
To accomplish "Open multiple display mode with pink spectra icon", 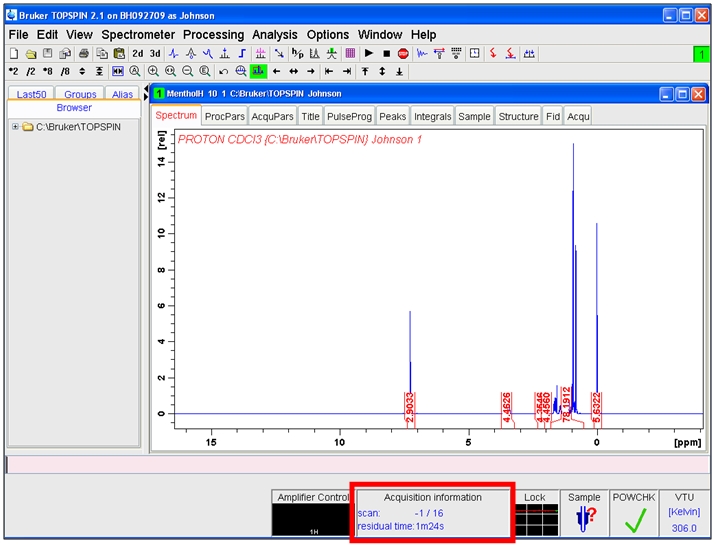I will pyautogui.click(x=261, y=54).
